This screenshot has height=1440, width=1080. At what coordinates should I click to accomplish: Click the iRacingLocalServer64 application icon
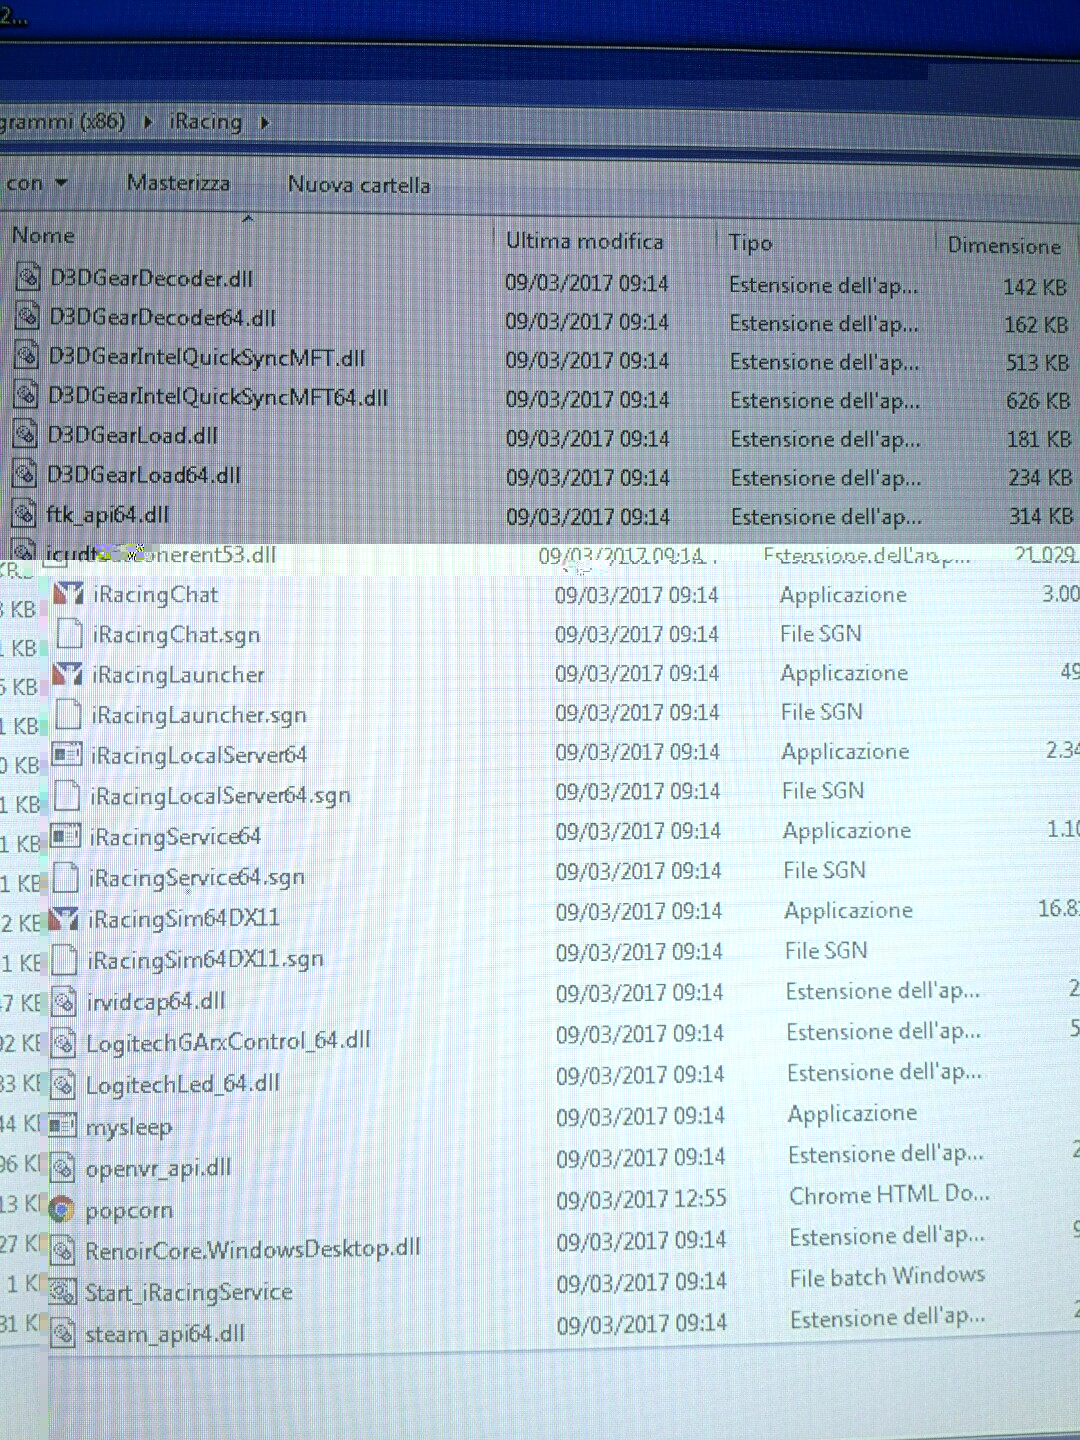[66, 755]
